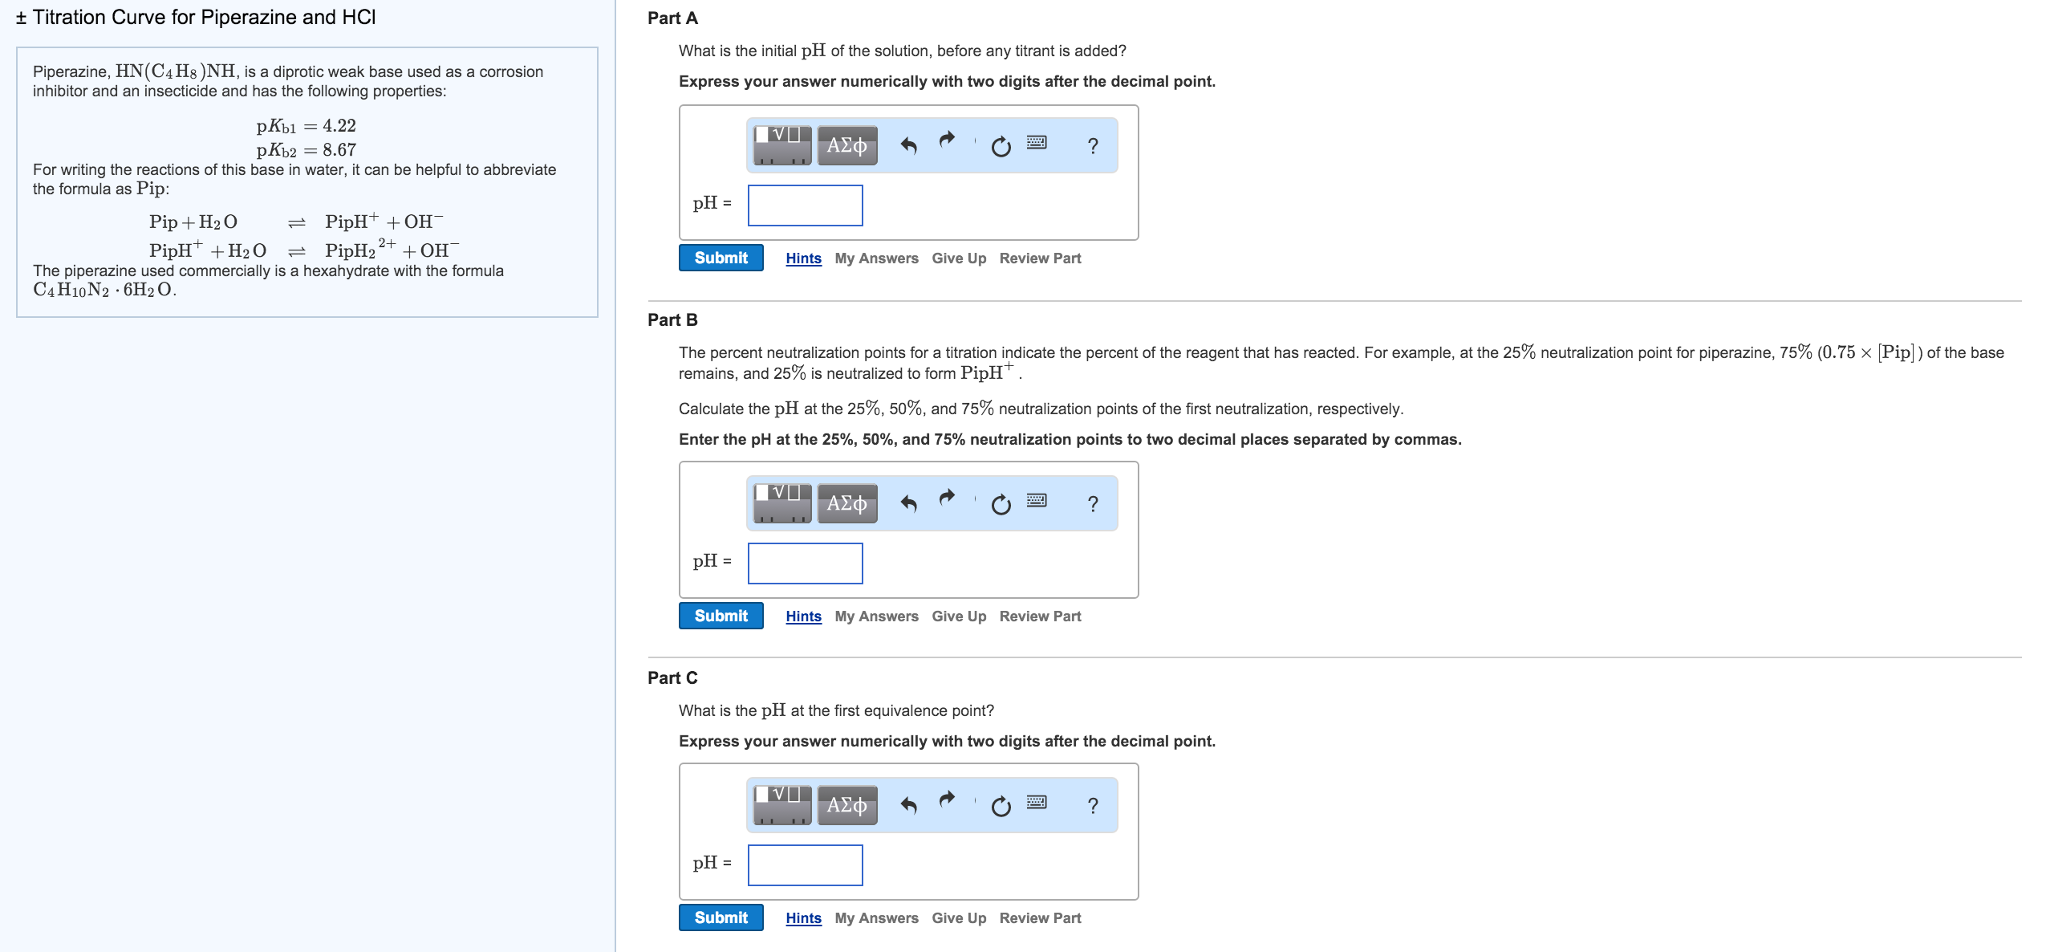
Task: Click Give Up in Part B
Action: coord(958,616)
